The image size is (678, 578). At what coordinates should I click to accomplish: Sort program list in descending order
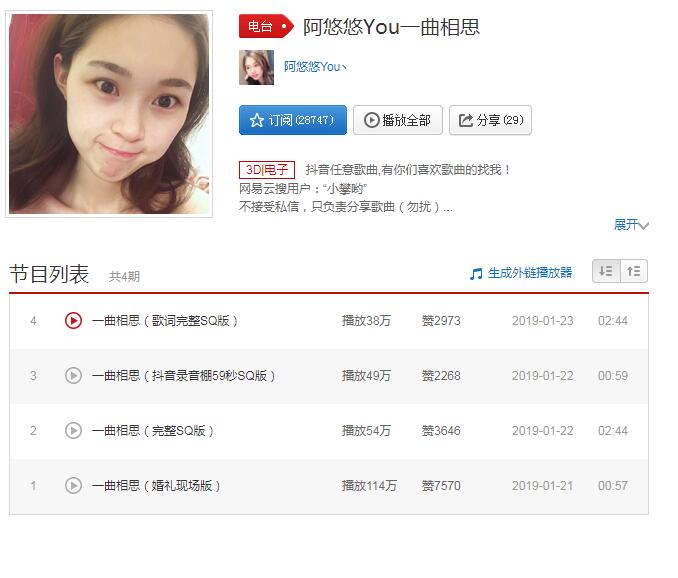click(606, 271)
